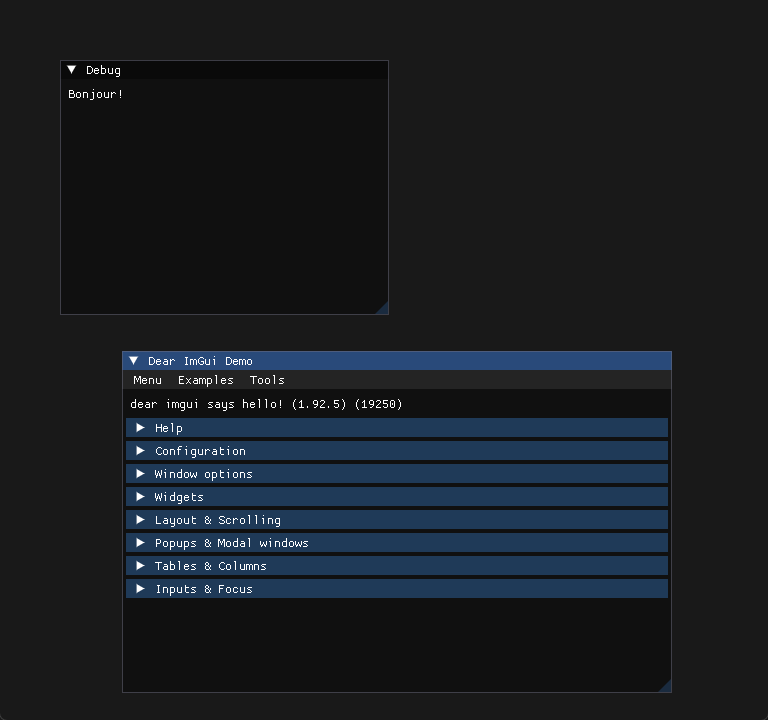Click the Dear ImGui Demo resize grip

click(665, 686)
